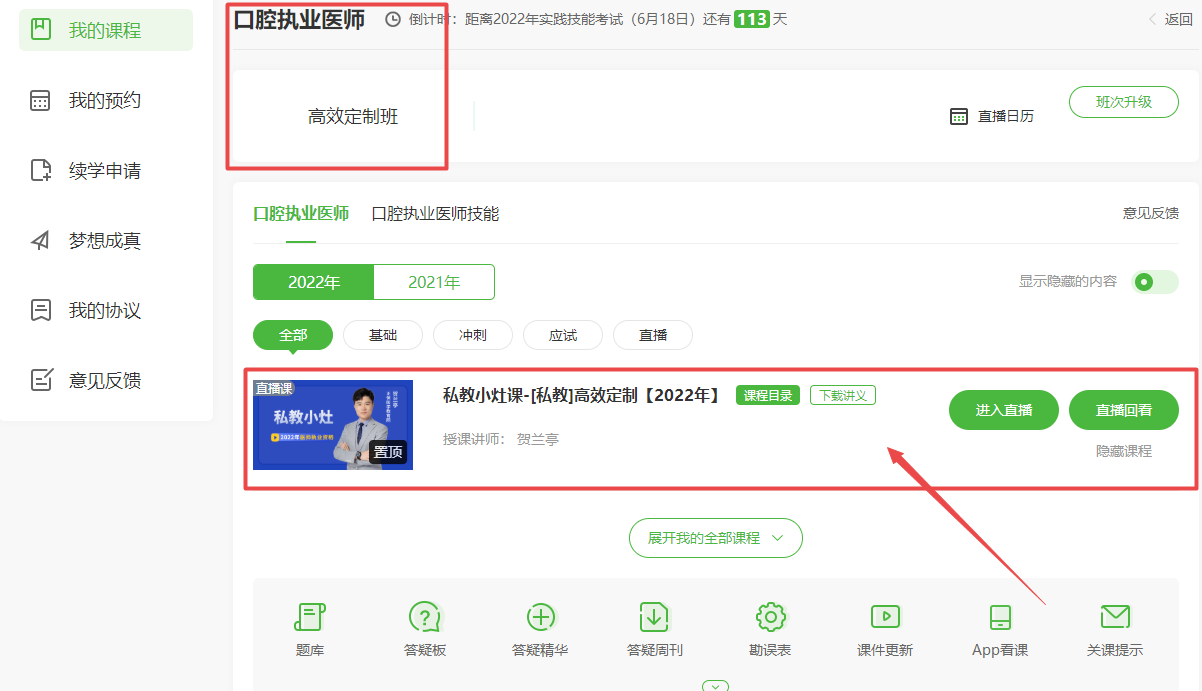
Task: Open the 勘误表 gear icon
Action: (770, 618)
